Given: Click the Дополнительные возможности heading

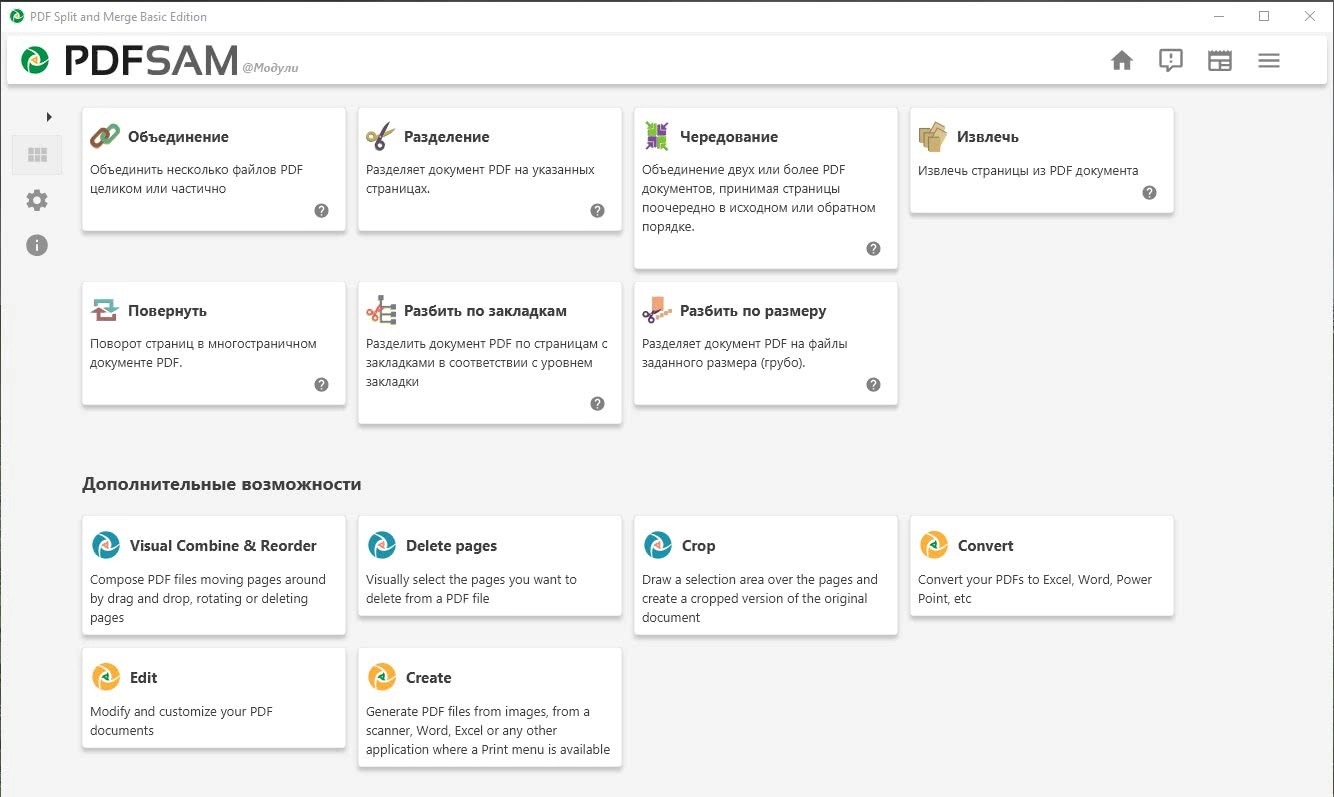Looking at the screenshot, I should pyautogui.click(x=222, y=484).
